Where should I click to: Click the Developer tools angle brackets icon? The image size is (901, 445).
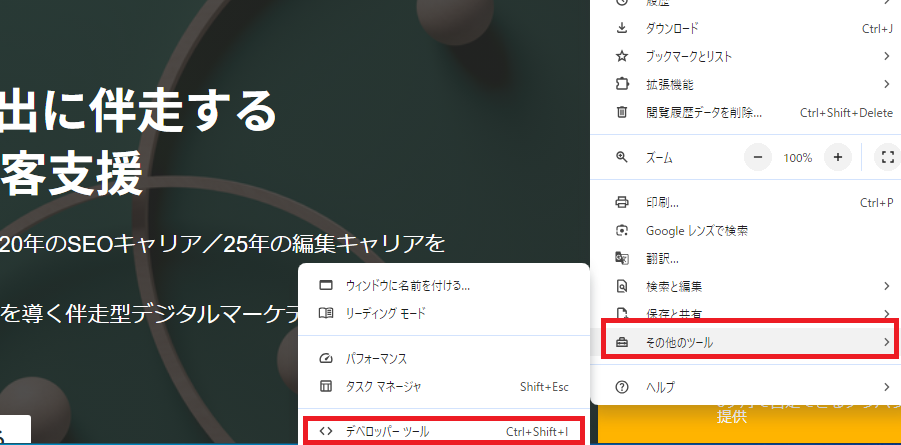[x=326, y=431]
